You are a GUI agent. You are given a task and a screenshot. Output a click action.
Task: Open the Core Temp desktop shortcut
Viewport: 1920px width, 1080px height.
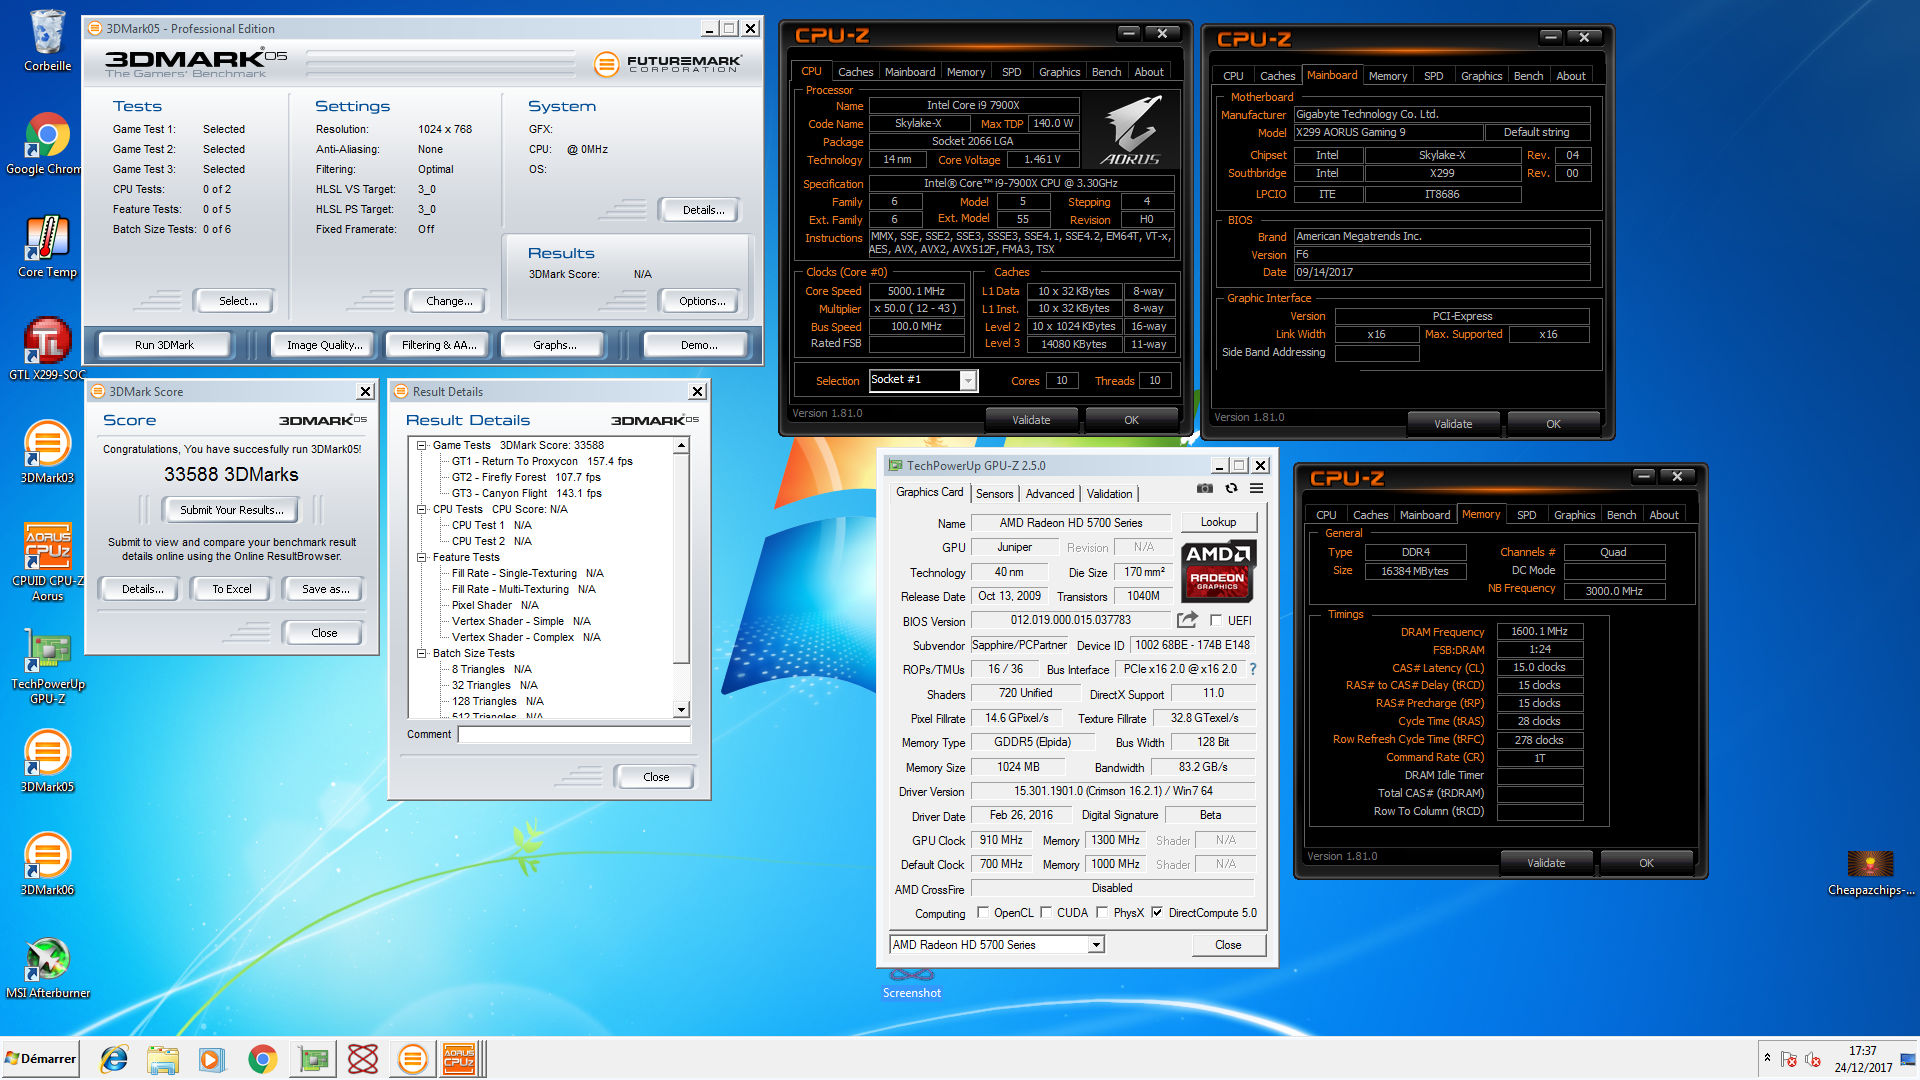coord(47,247)
